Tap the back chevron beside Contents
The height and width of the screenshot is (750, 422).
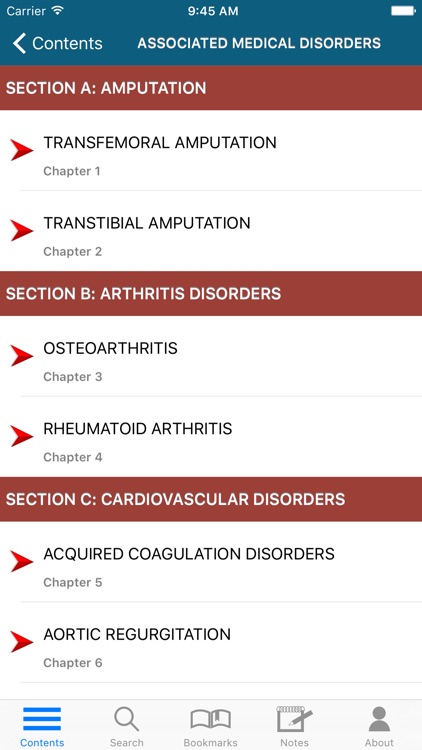[19, 43]
